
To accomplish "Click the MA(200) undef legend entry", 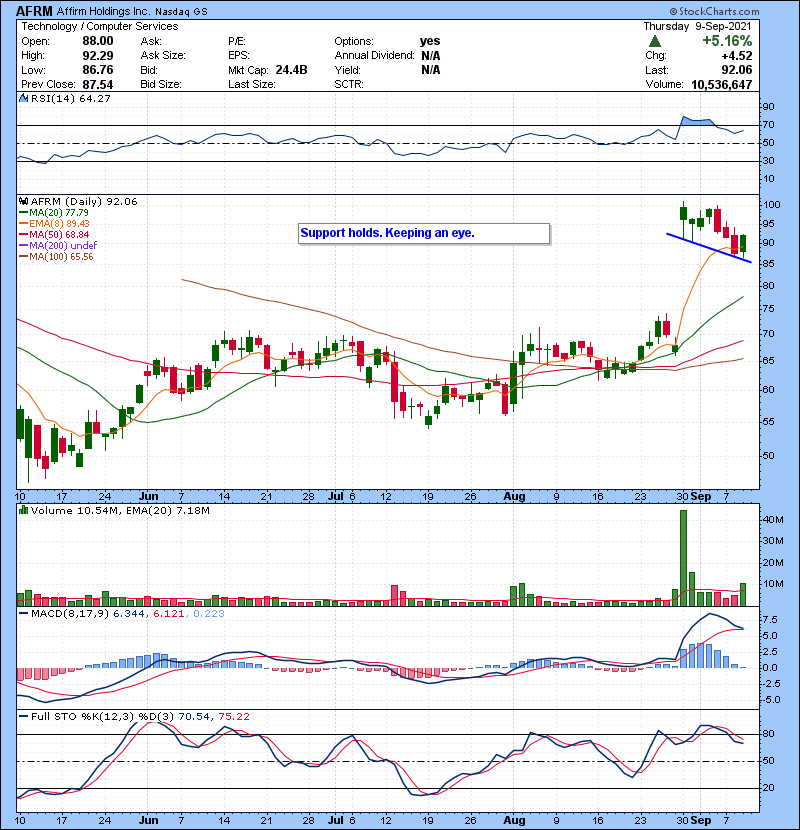I will pos(58,246).
